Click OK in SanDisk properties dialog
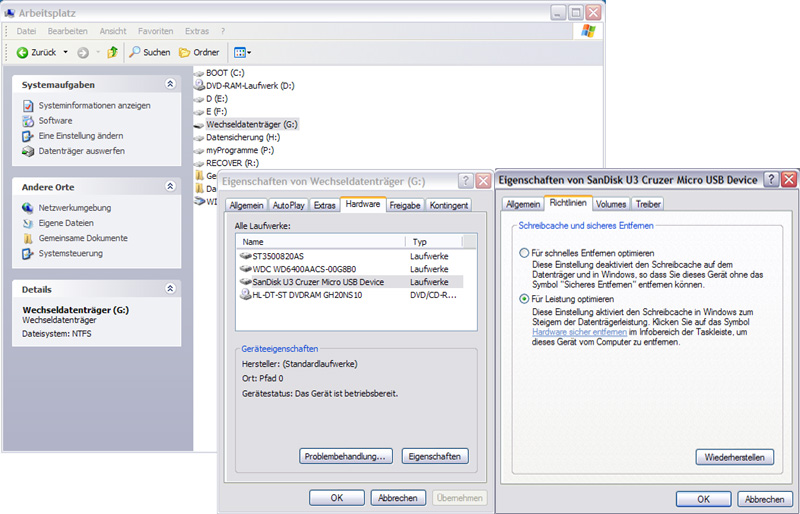The height and width of the screenshot is (514, 800). point(704,499)
